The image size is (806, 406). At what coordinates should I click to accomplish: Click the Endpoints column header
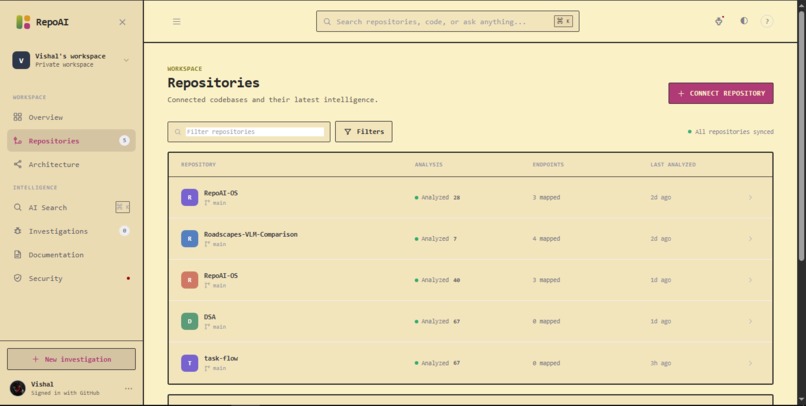click(x=548, y=164)
